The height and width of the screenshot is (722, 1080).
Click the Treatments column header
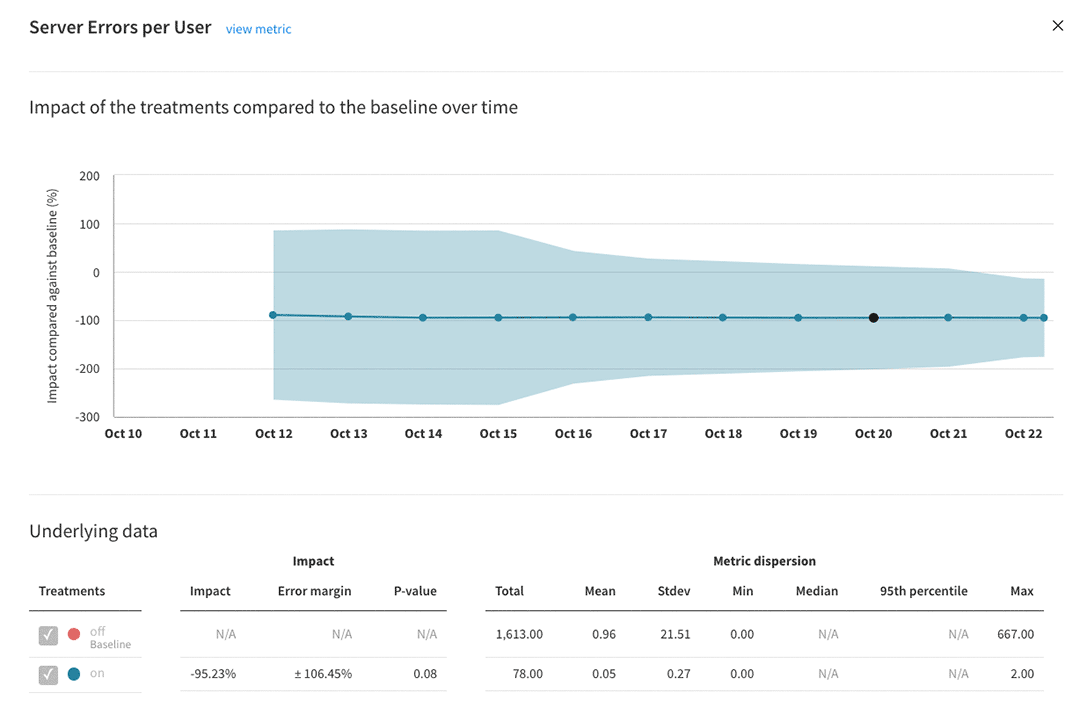click(x=72, y=591)
